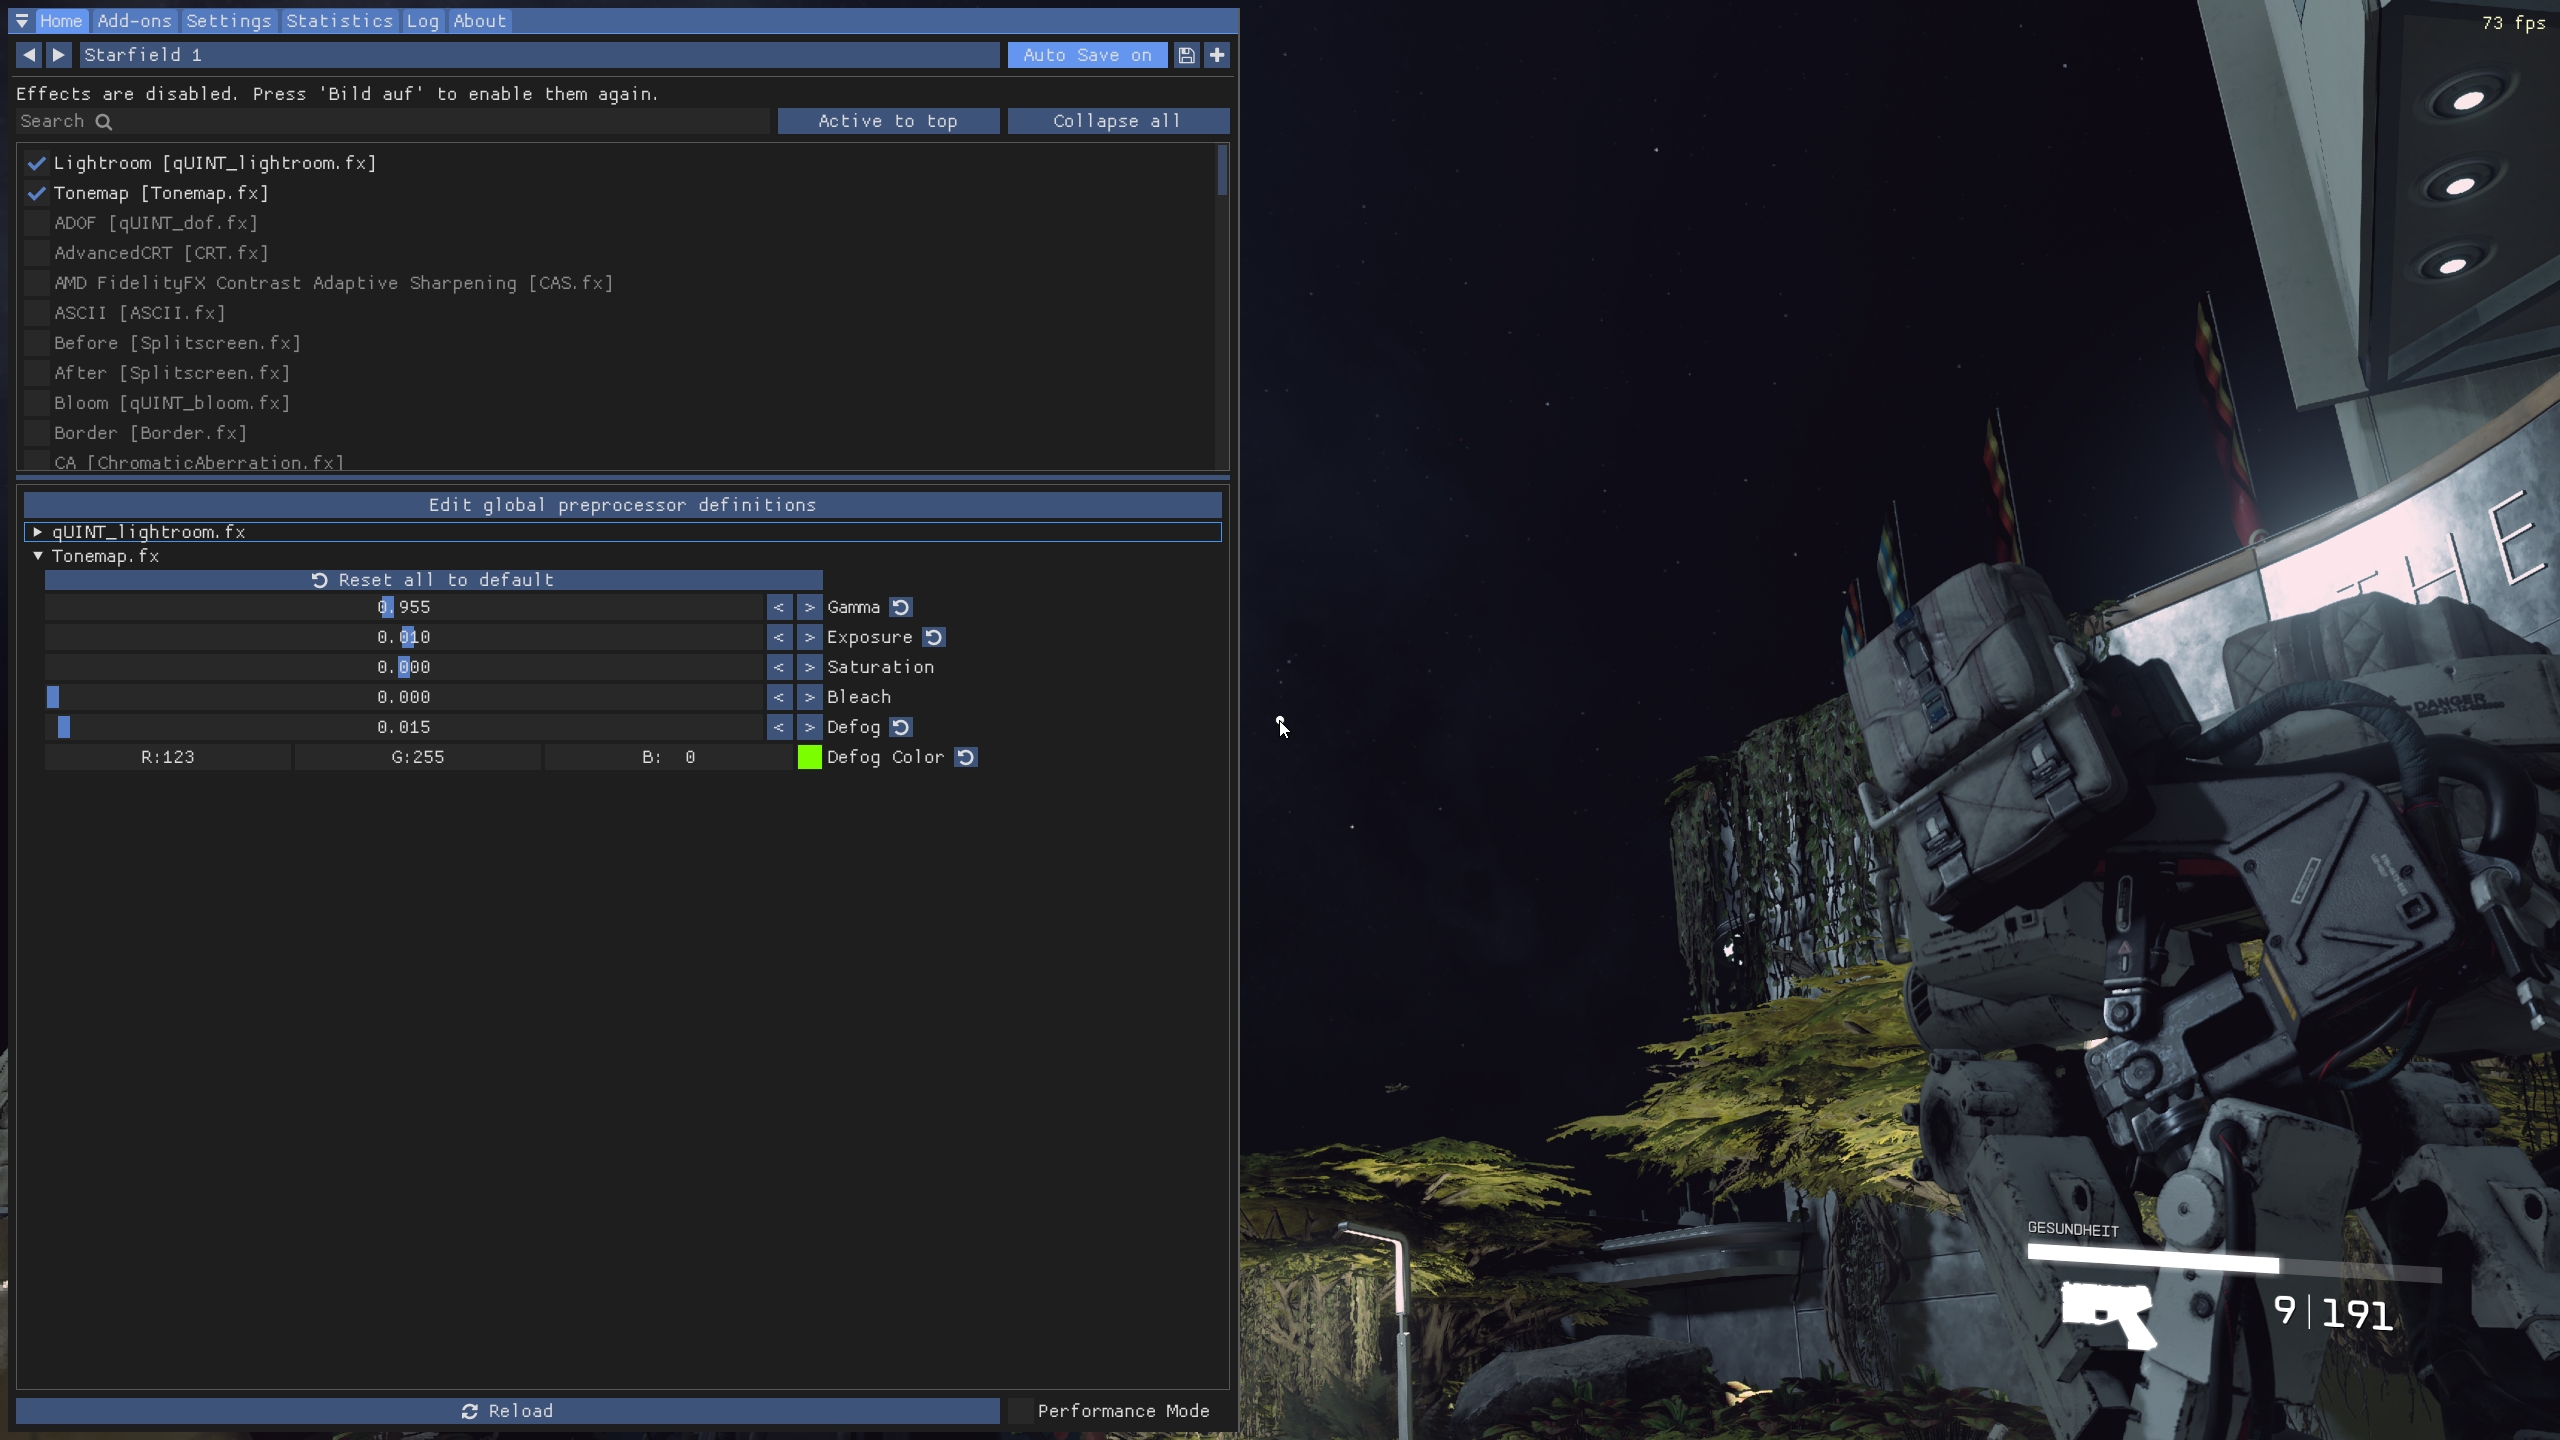Uncheck the Tonemap effect
The width and height of the screenshot is (2560, 1440).
37,193
